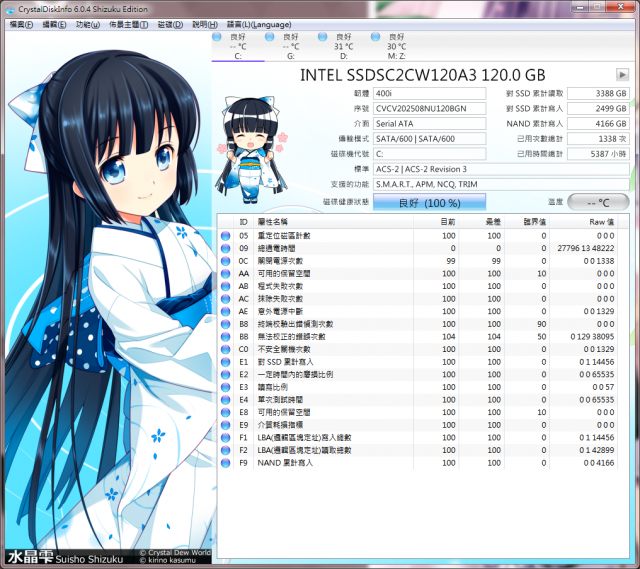This screenshot has width=640, height=569.
Task: Go to next disk with arrow button
Action: click(622, 75)
